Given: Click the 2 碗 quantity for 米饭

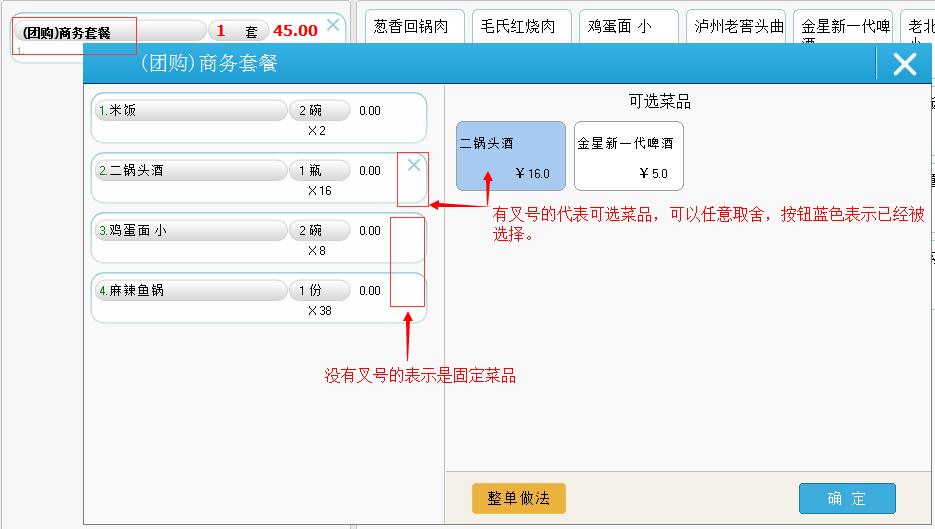Looking at the screenshot, I should 319,111.
